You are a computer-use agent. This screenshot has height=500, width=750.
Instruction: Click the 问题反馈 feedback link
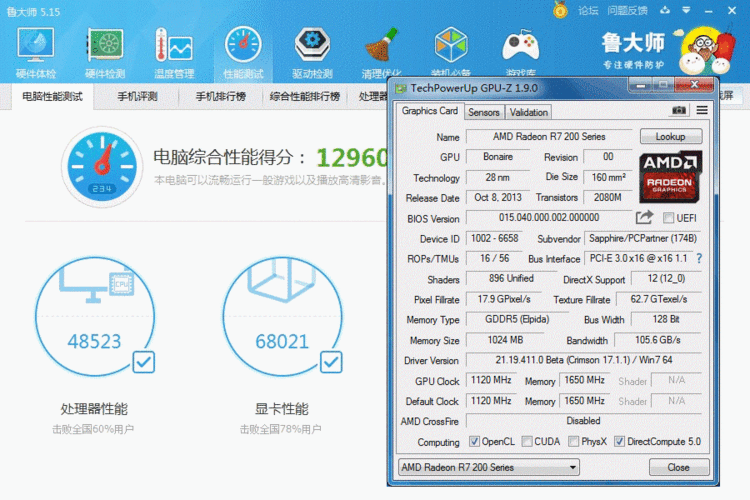coord(627,11)
